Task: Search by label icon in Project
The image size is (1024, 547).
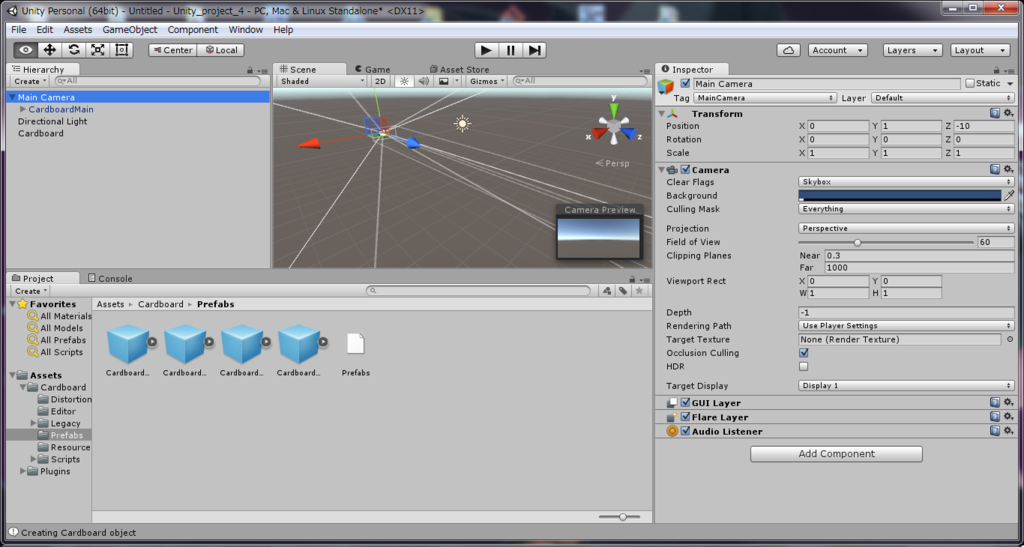Action: pos(623,290)
